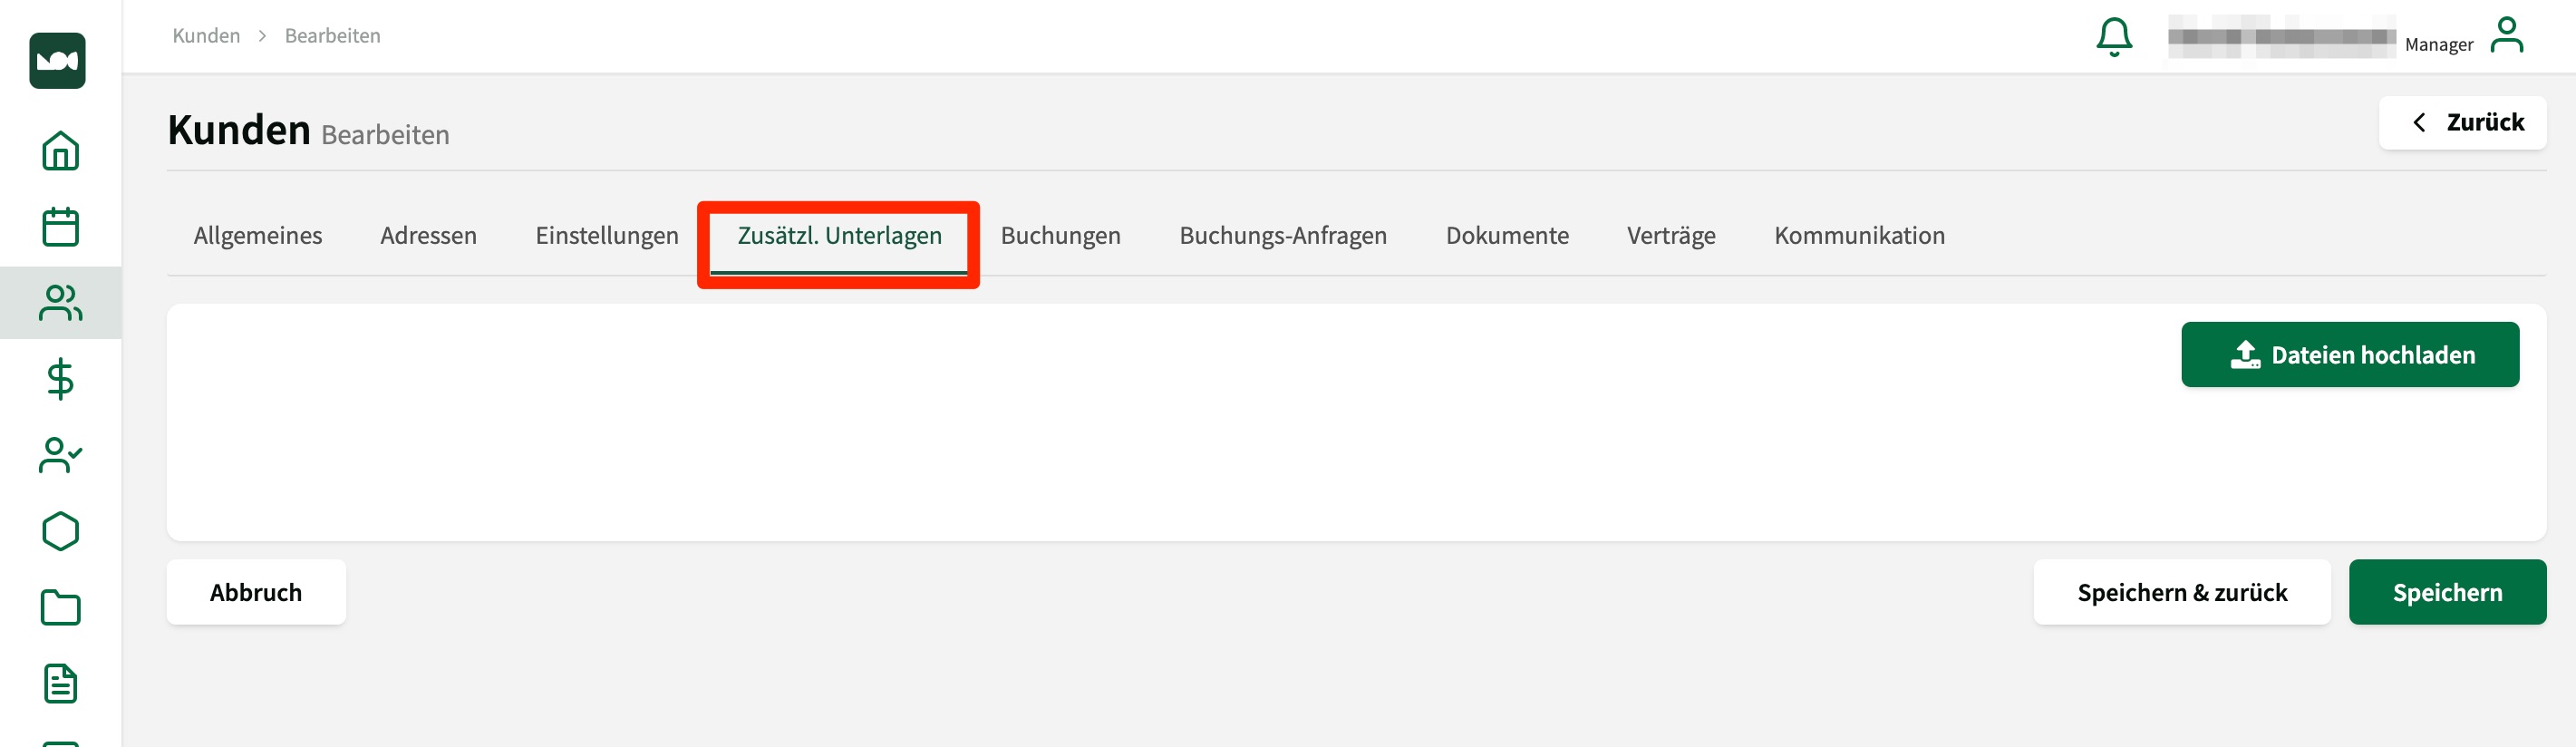Screen dimensions: 2576x747
Task: Switch to the Verträge tab
Action: pyautogui.click(x=1671, y=236)
